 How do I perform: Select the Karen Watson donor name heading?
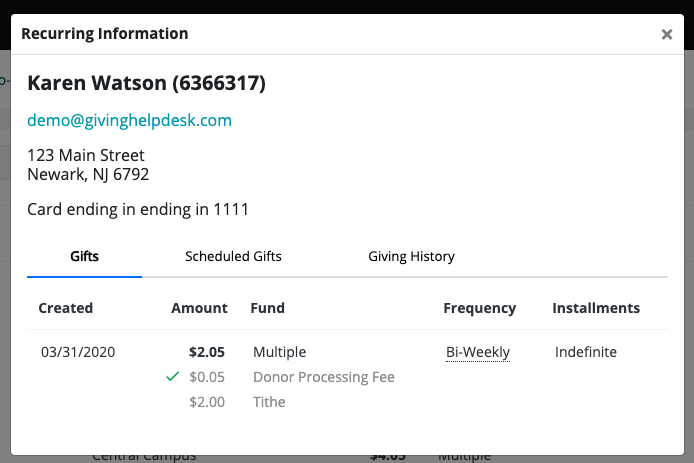pos(146,83)
